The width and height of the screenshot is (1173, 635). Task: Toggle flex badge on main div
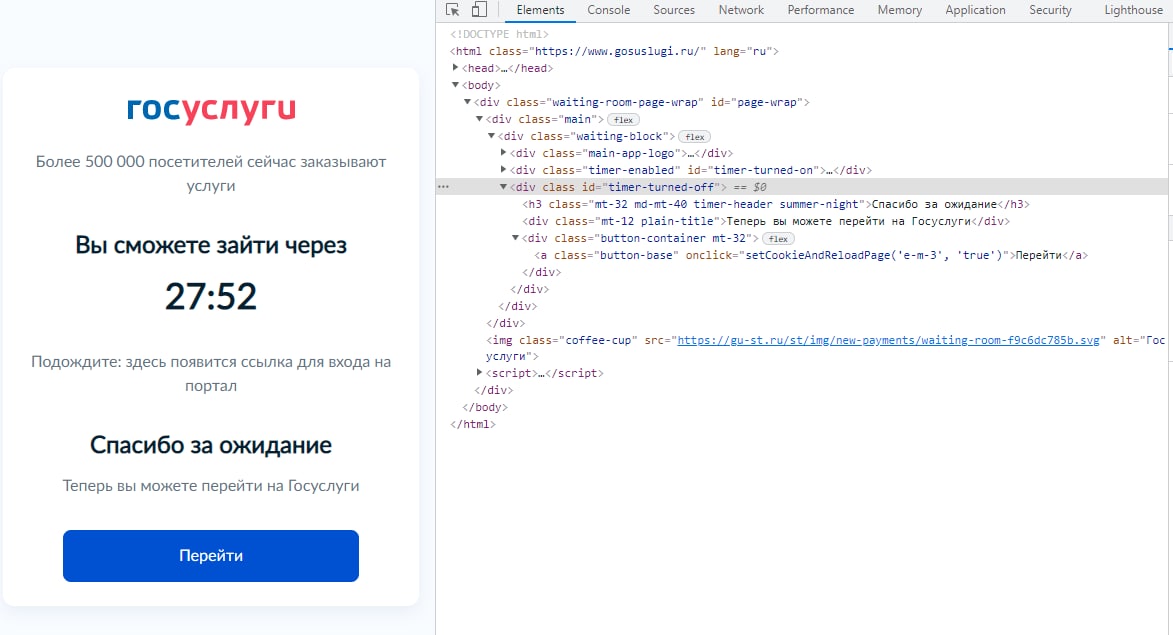click(623, 120)
